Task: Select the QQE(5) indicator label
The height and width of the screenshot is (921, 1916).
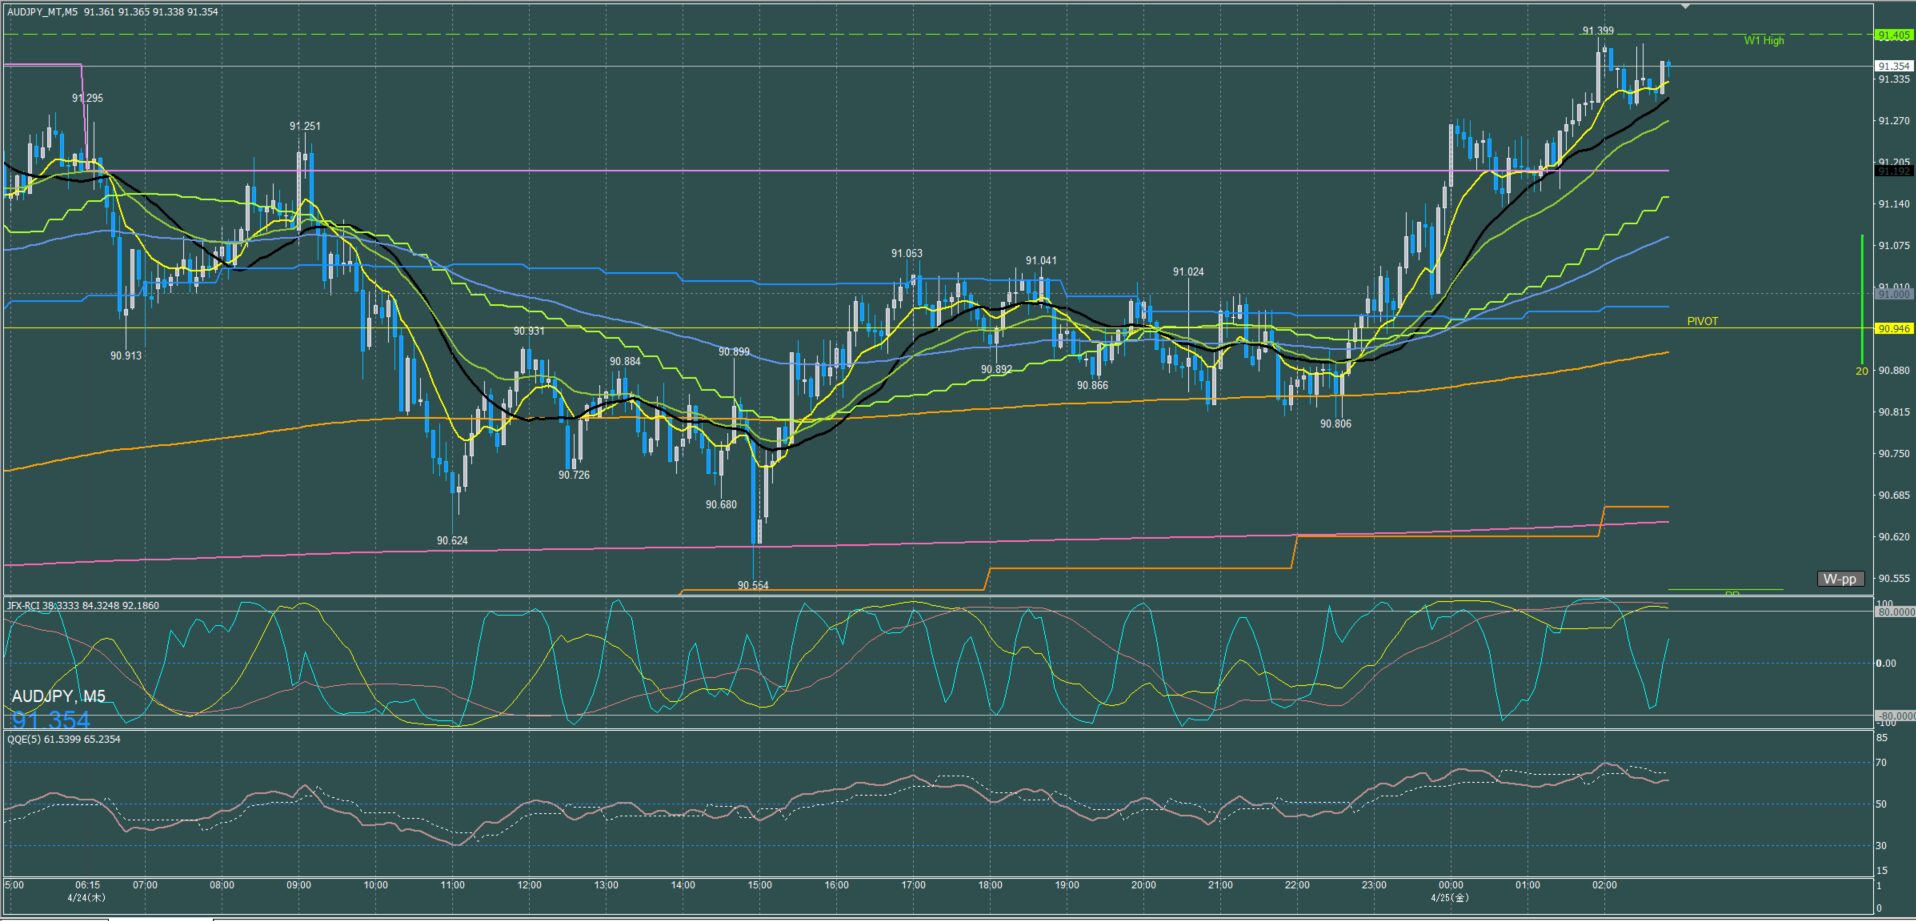Action: coord(64,739)
